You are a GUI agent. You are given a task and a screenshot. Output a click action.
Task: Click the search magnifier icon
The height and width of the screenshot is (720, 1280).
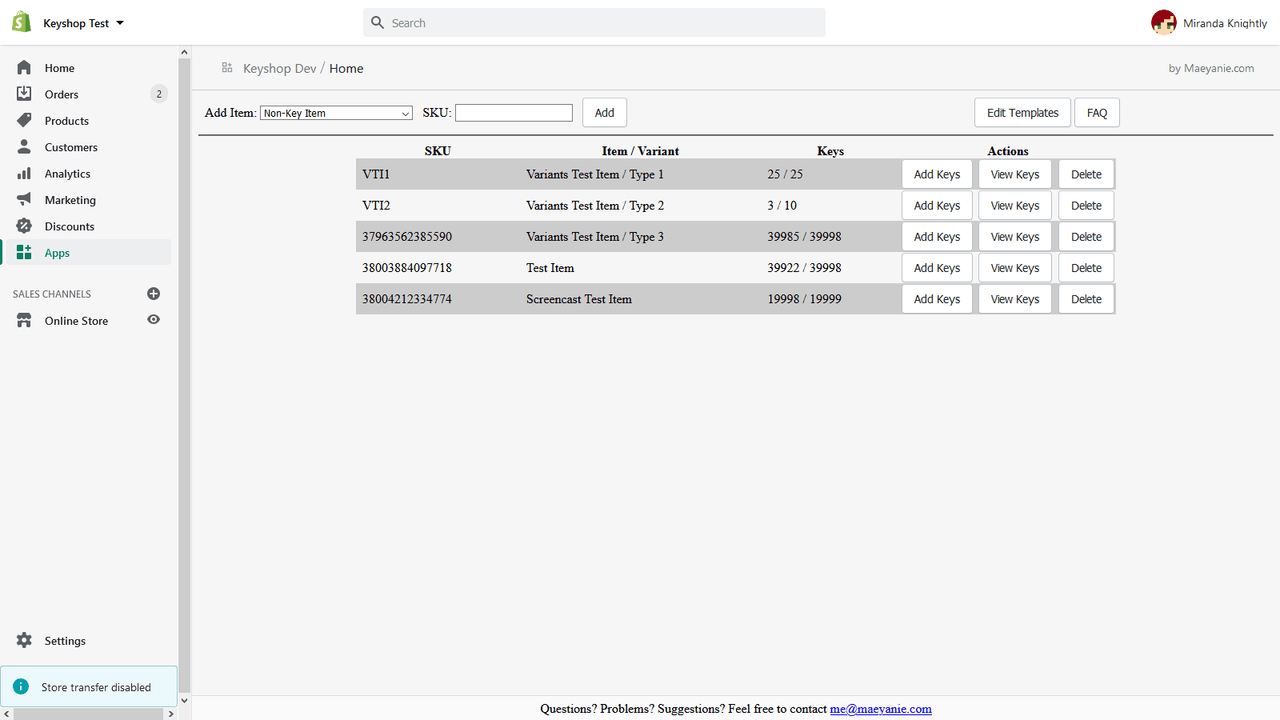377,22
